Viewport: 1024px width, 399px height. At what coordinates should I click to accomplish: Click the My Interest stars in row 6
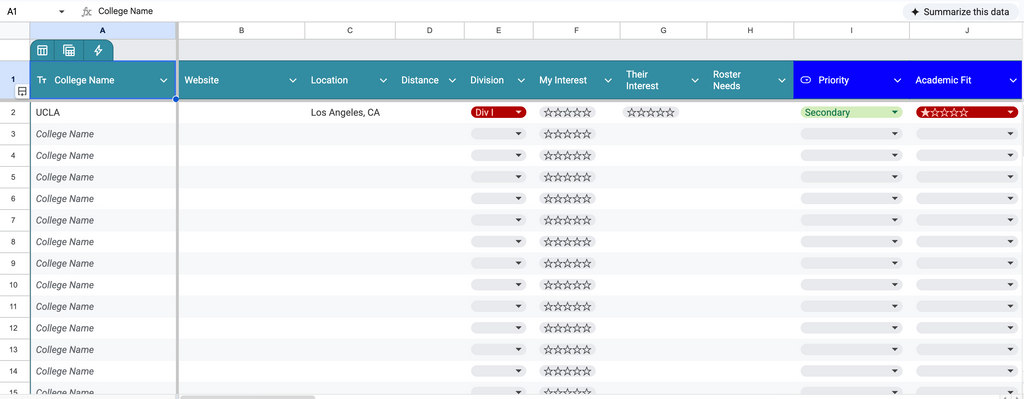(x=568, y=199)
